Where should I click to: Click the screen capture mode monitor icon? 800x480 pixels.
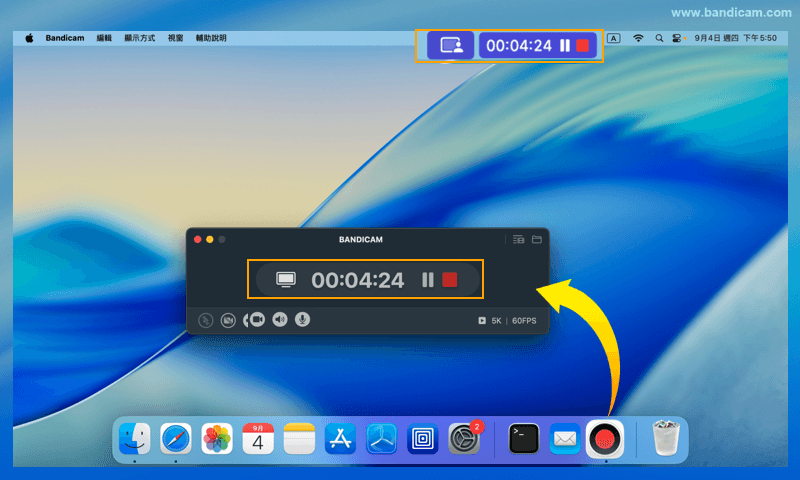click(x=286, y=280)
